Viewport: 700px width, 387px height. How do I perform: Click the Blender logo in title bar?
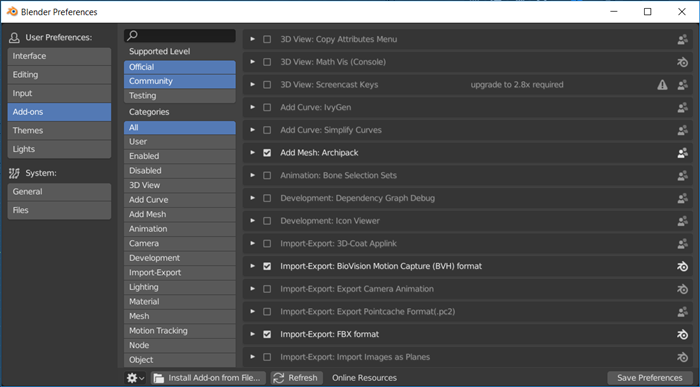coord(12,12)
